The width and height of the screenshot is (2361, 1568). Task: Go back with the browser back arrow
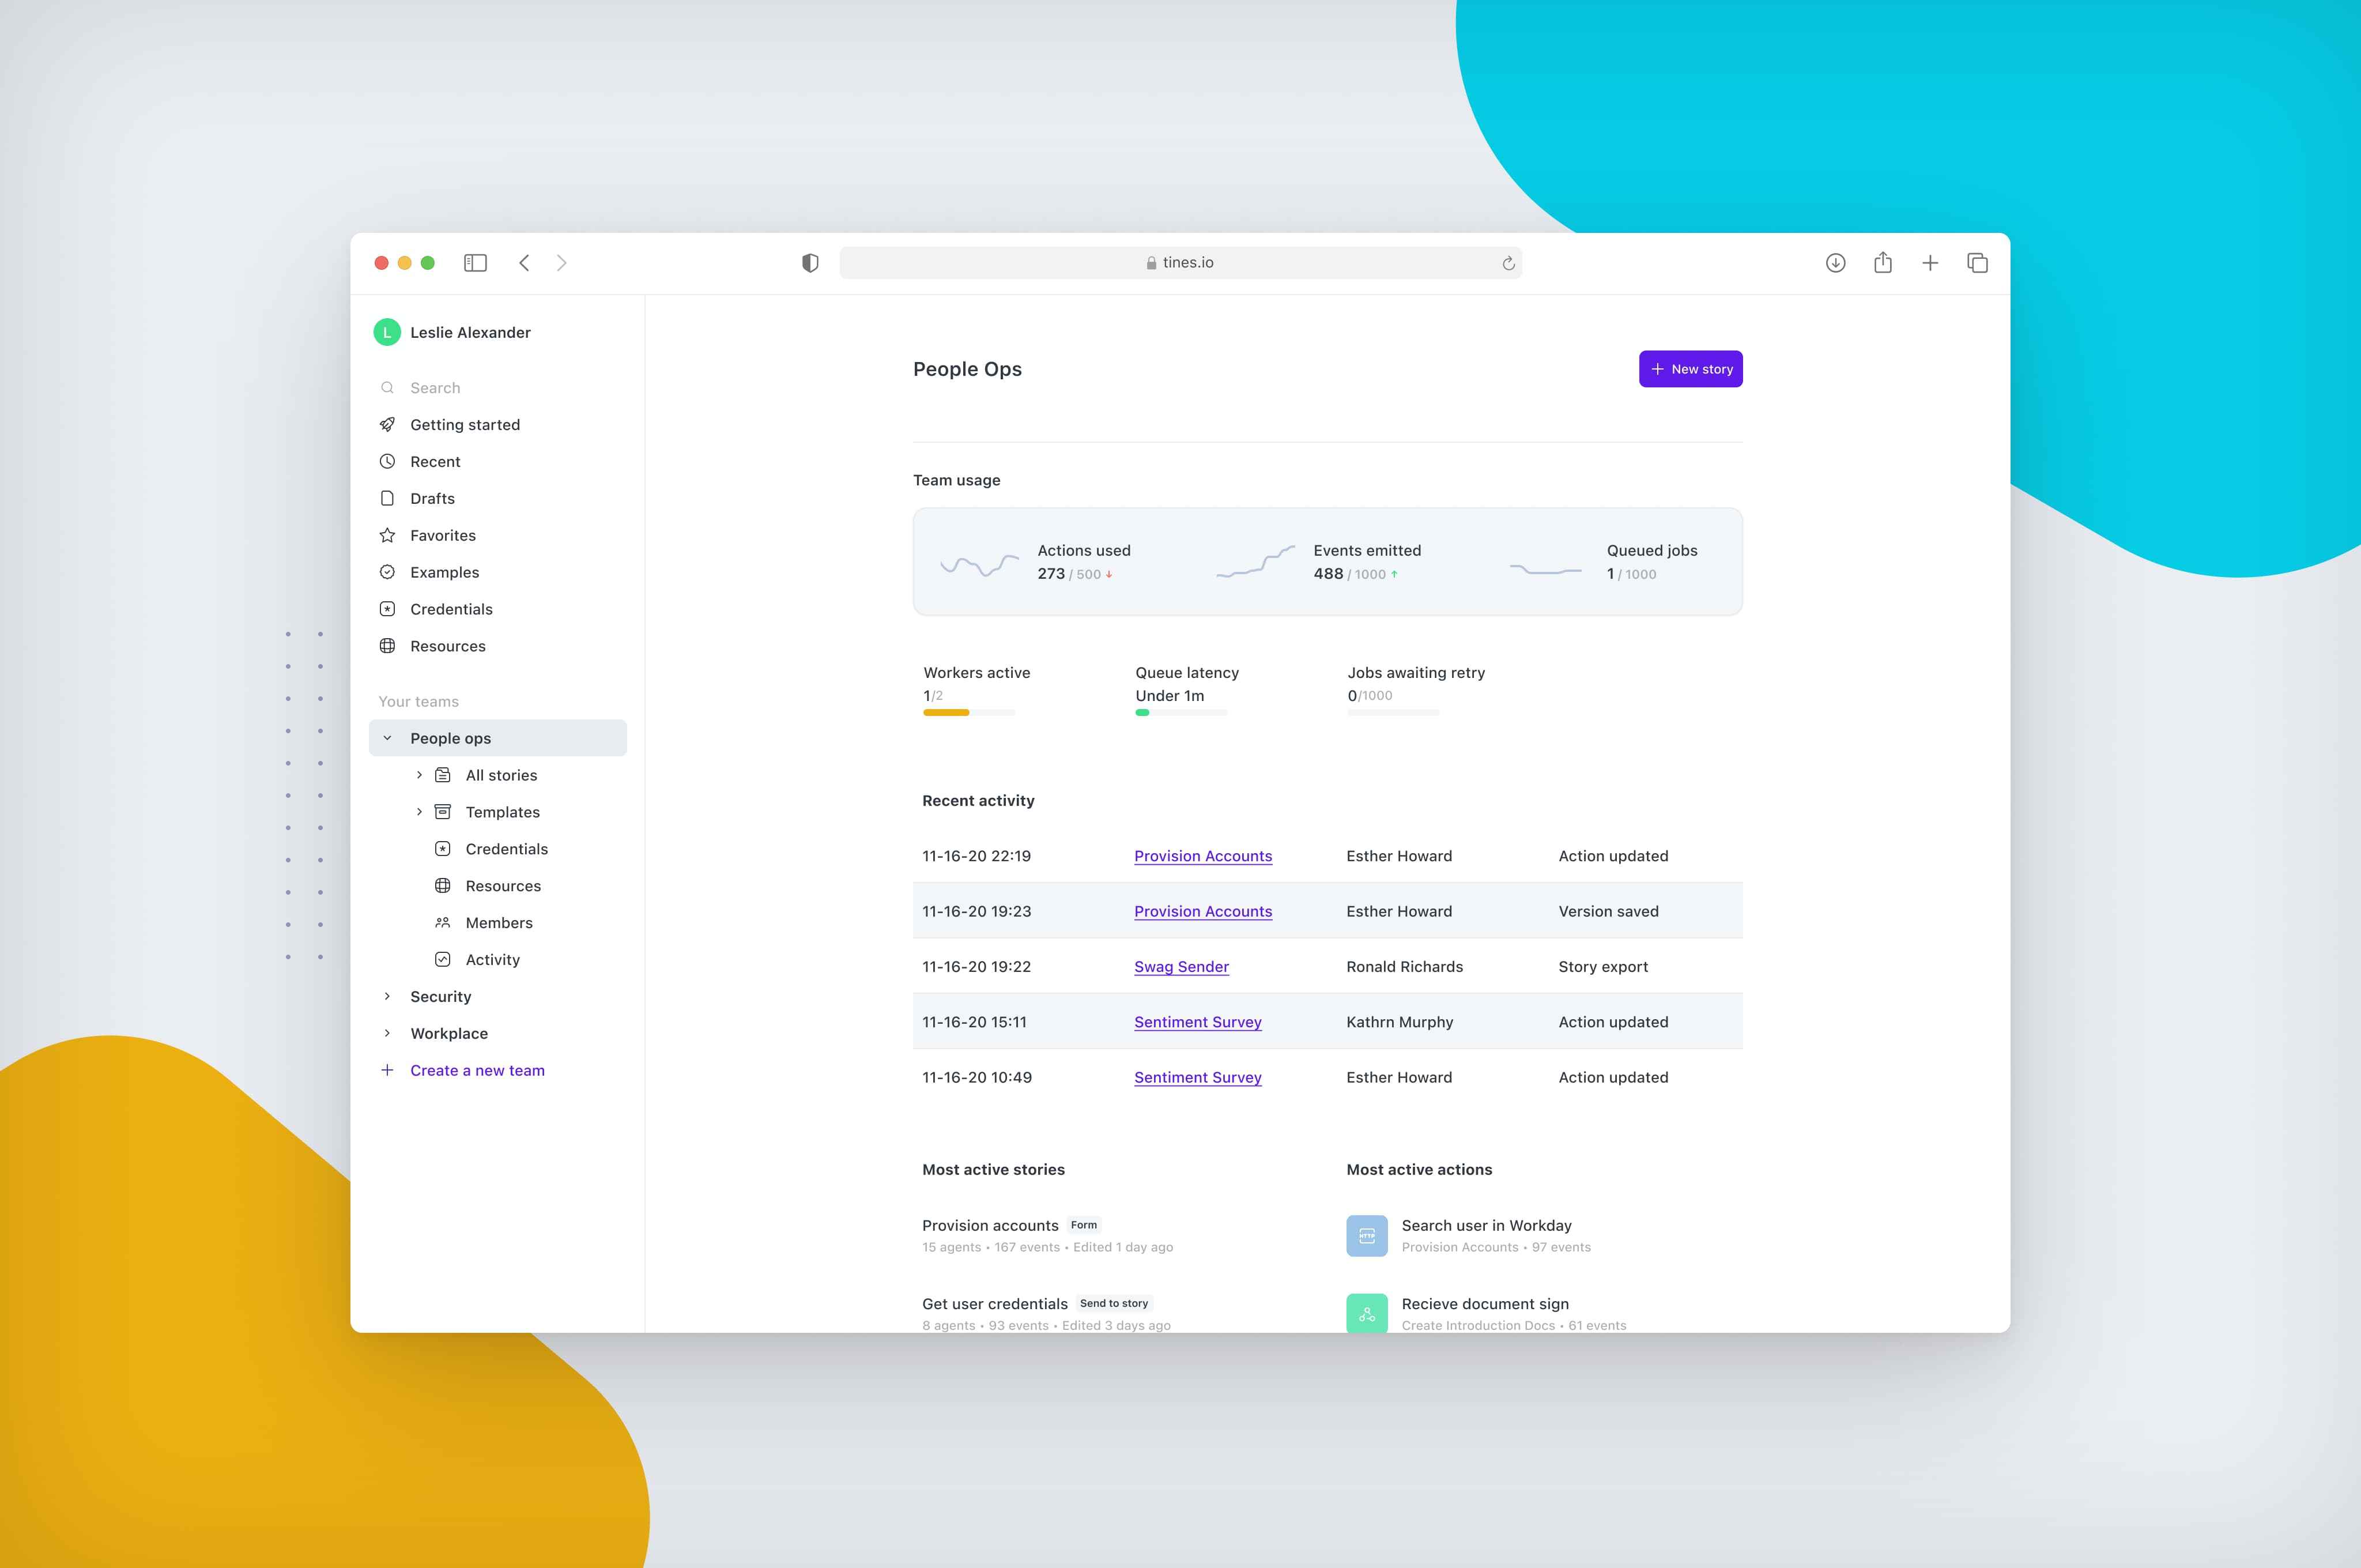tap(524, 263)
